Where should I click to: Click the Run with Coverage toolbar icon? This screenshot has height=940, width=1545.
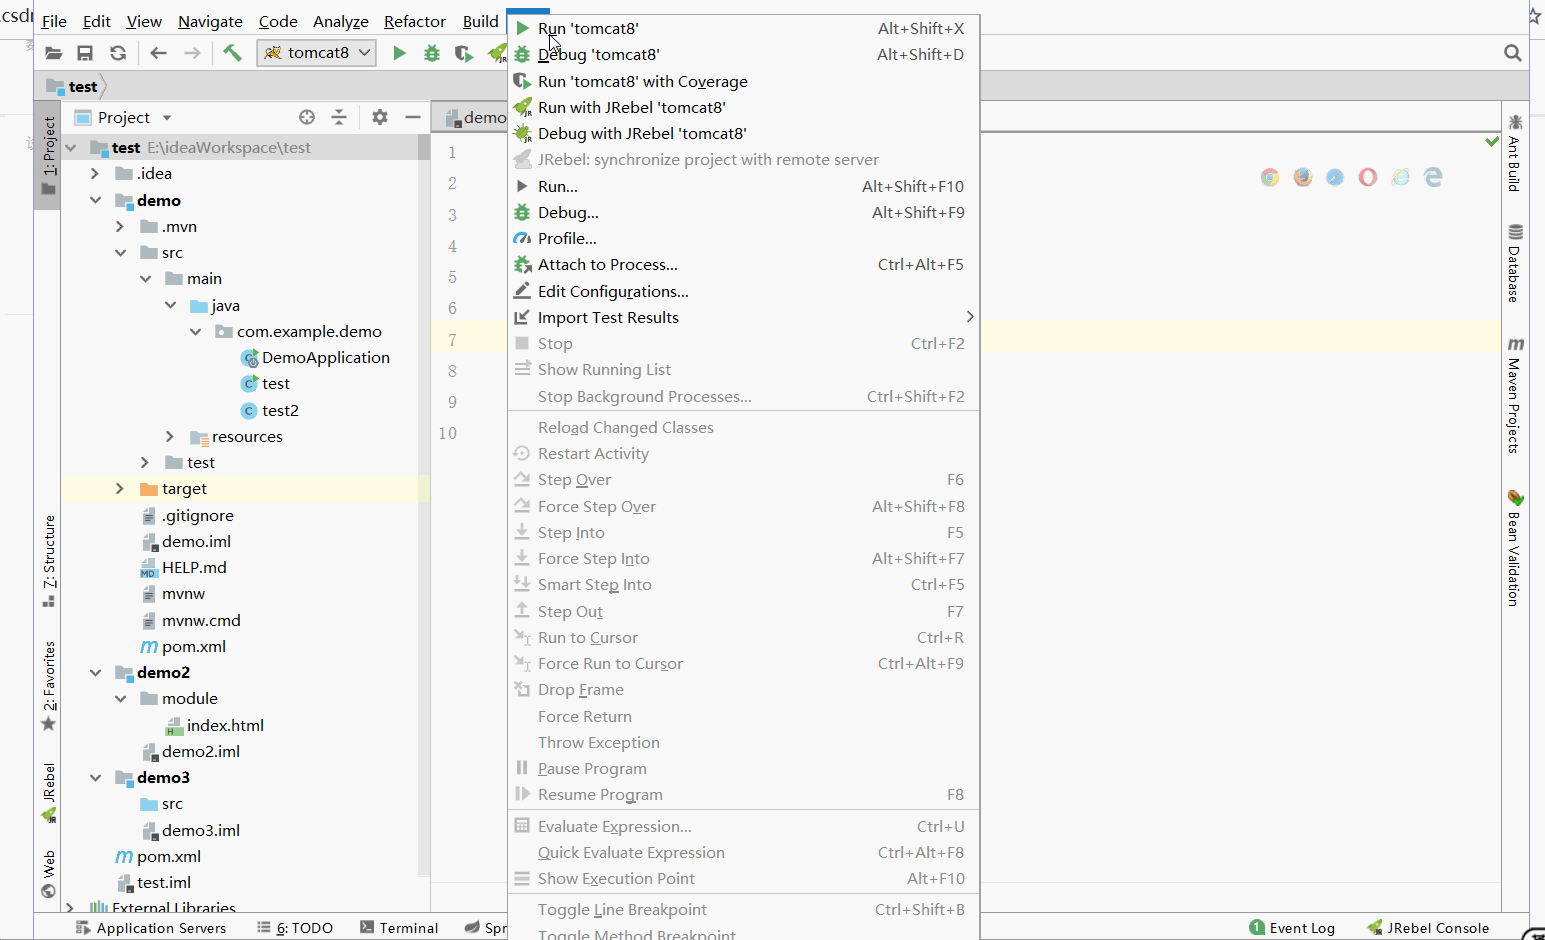464,53
